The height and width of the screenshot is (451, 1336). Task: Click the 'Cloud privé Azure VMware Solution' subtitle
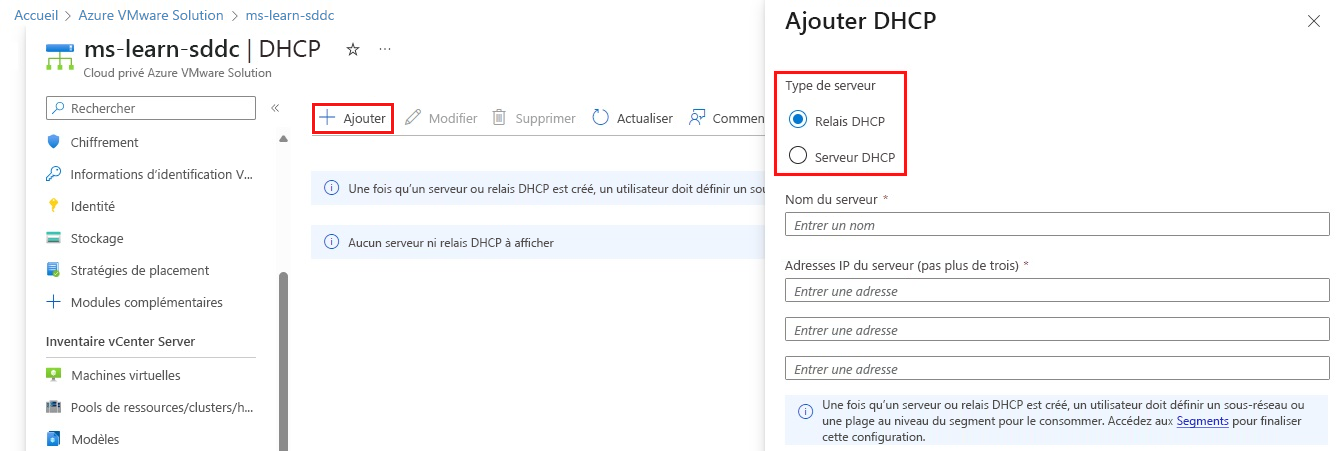coord(177,73)
